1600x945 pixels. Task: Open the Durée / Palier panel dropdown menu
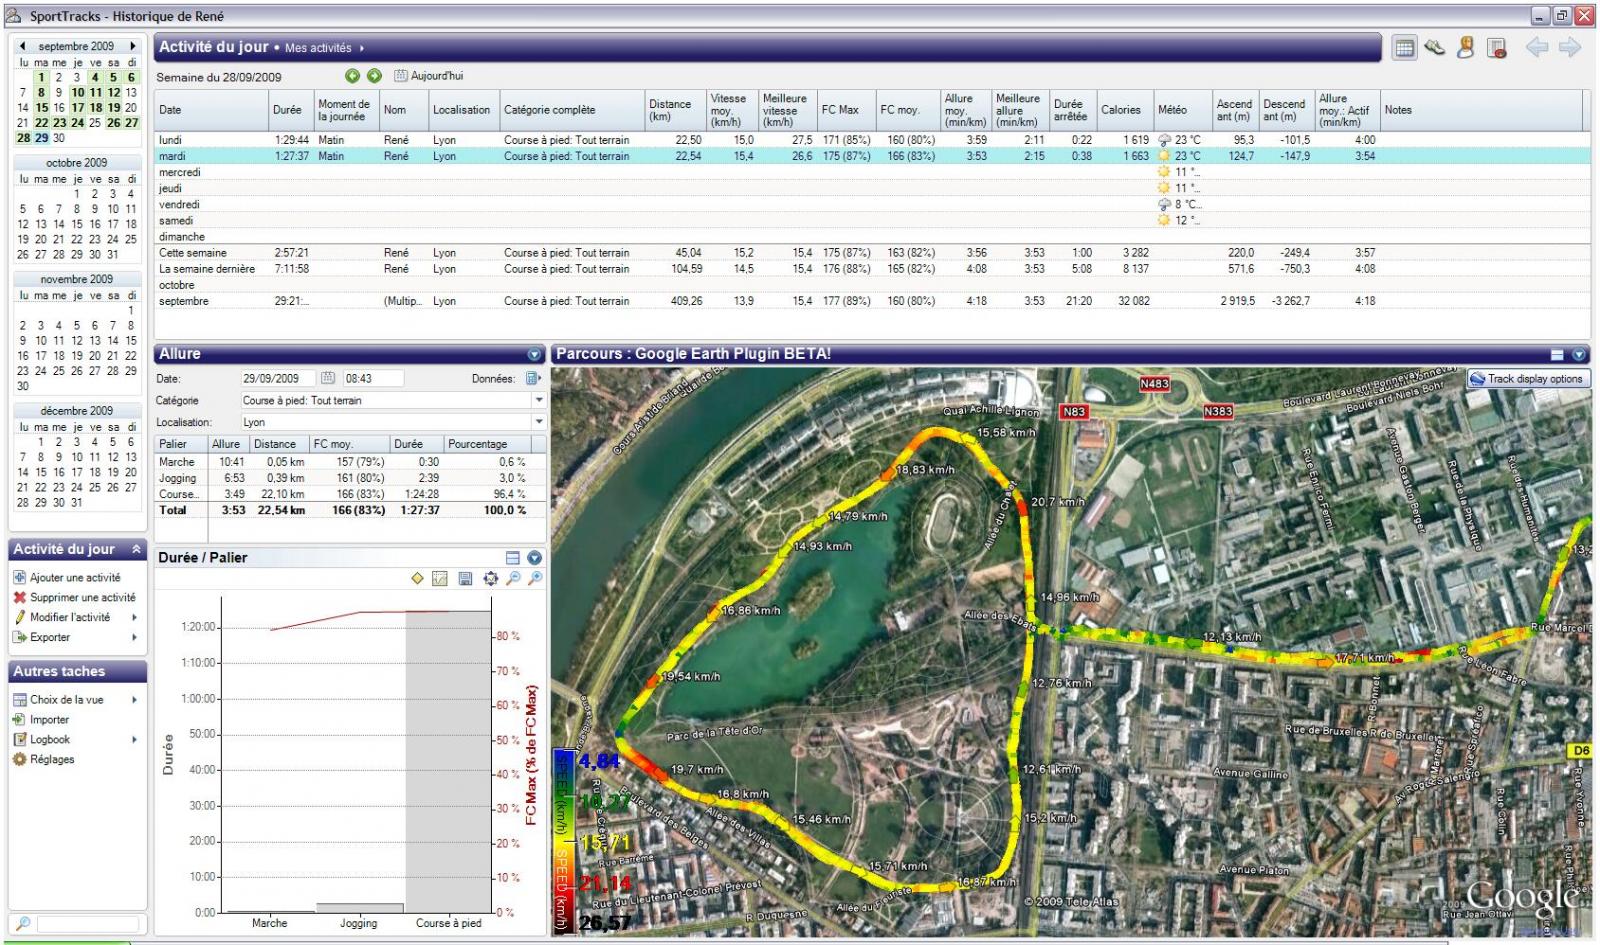click(x=534, y=558)
